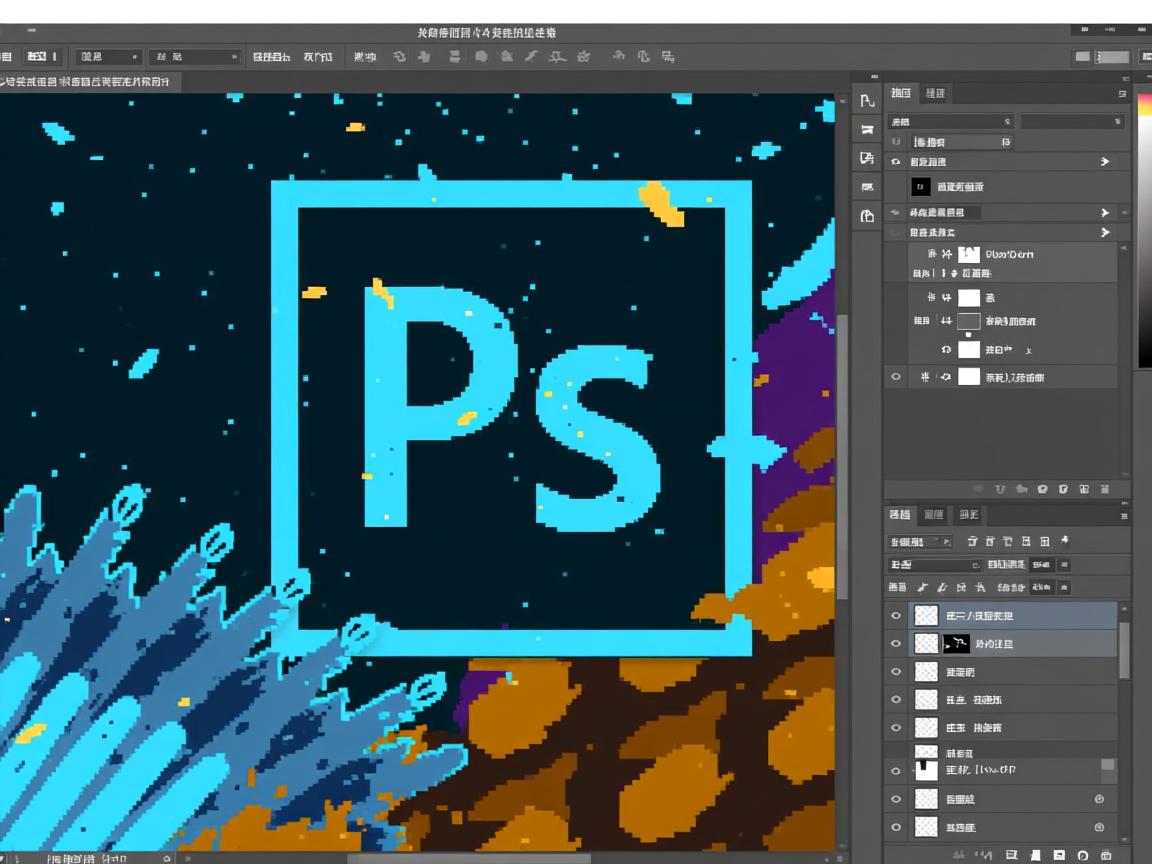
Task: Click the trash icon at the Layers panel bottom
Action: click(x=1105, y=855)
